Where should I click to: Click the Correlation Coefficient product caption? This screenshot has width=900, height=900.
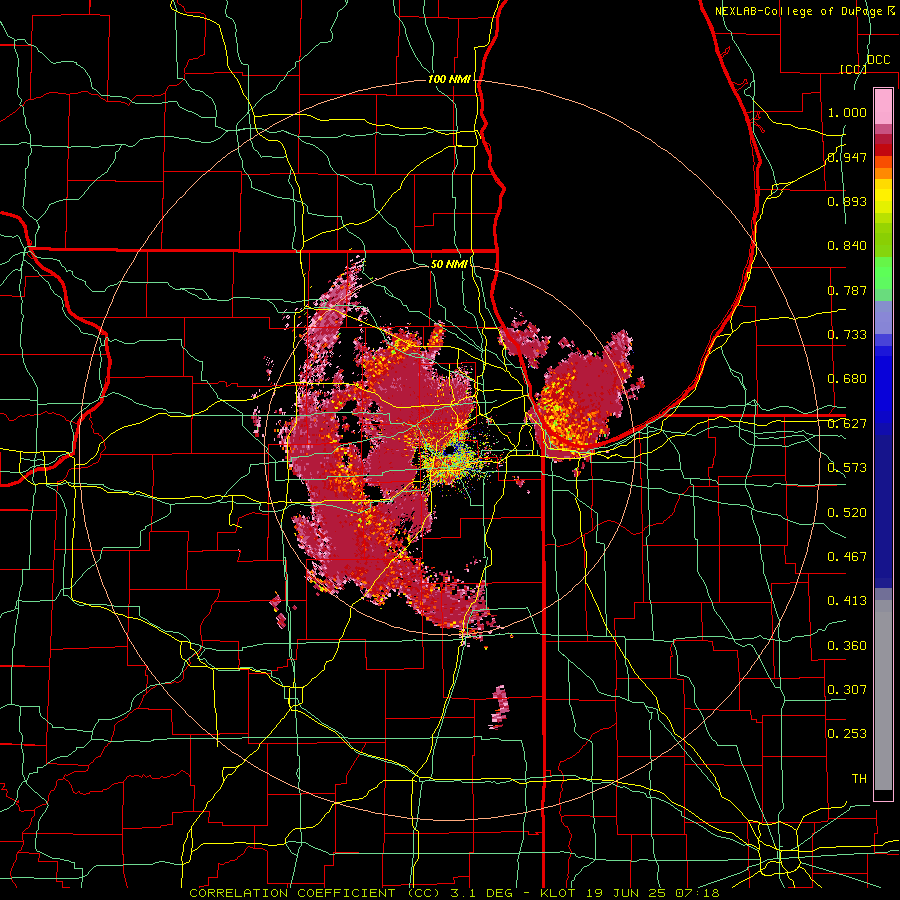click(454, 893)
